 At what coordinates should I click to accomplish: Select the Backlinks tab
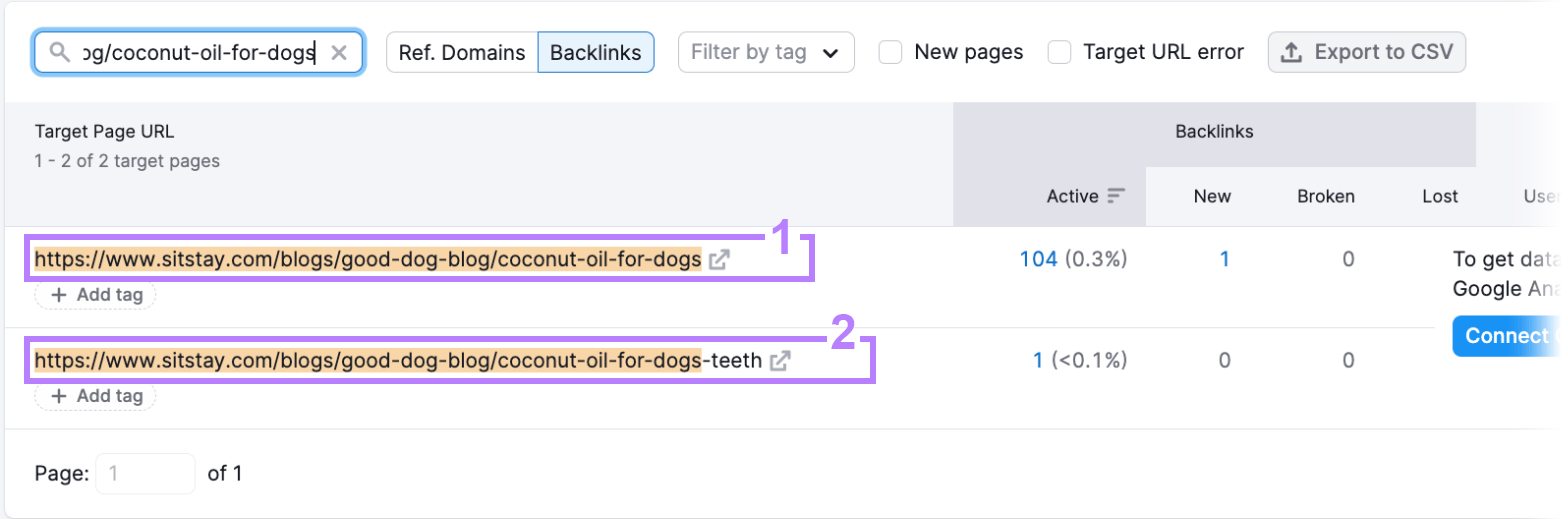point(596,53)
